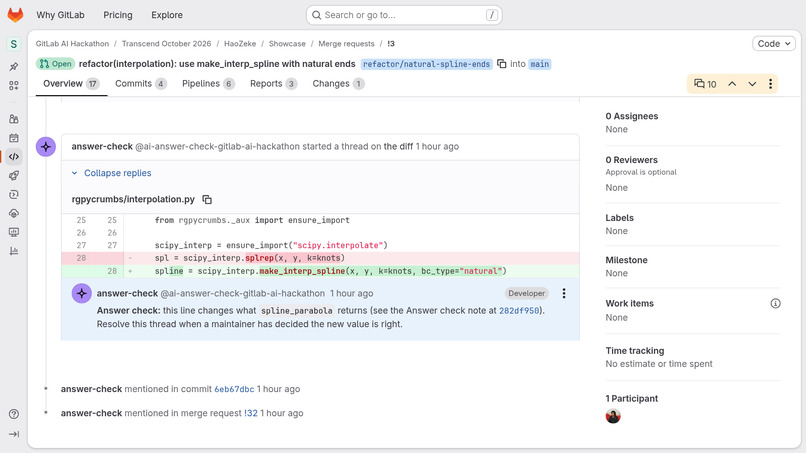Click the Open status badge

coord(56,64)
